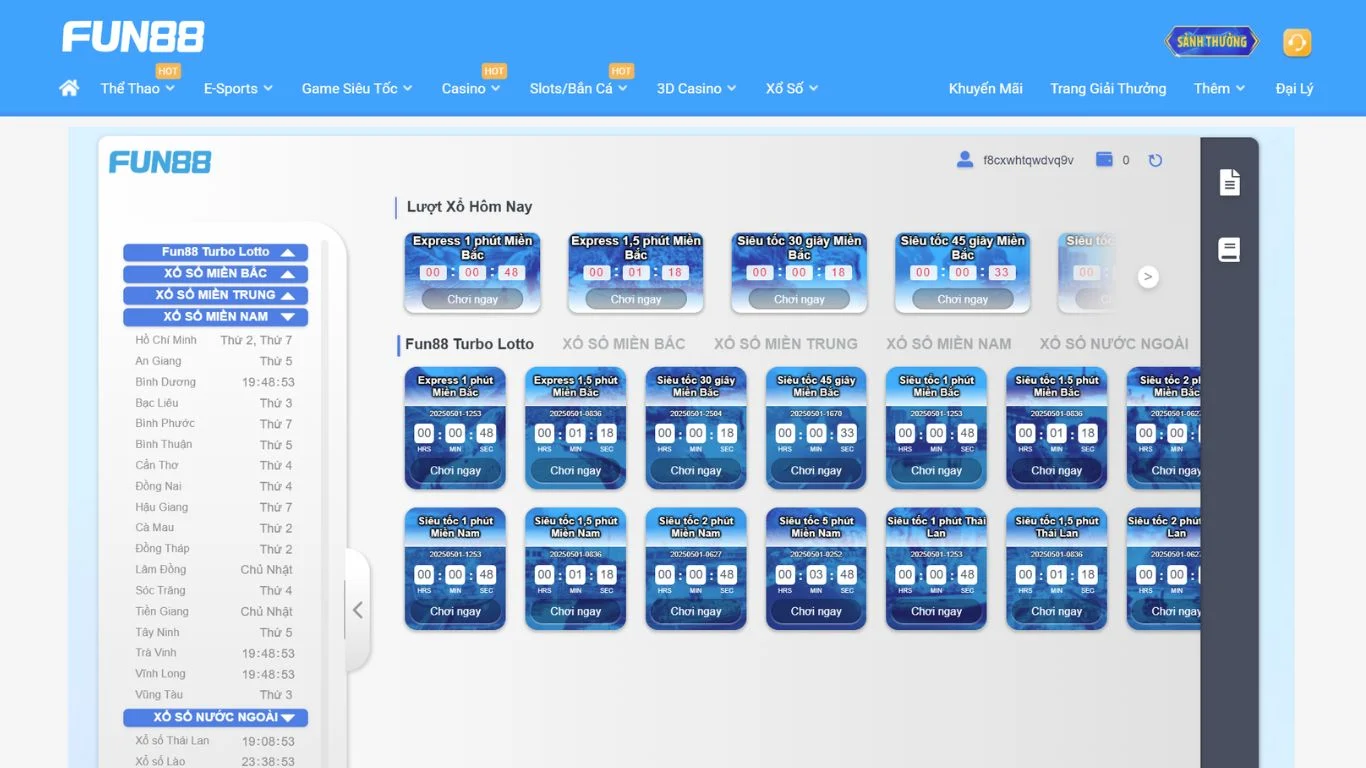Switch to the Xổ Số Miền Trung tab
The image size is (1366, 768).
pos(785,344)
